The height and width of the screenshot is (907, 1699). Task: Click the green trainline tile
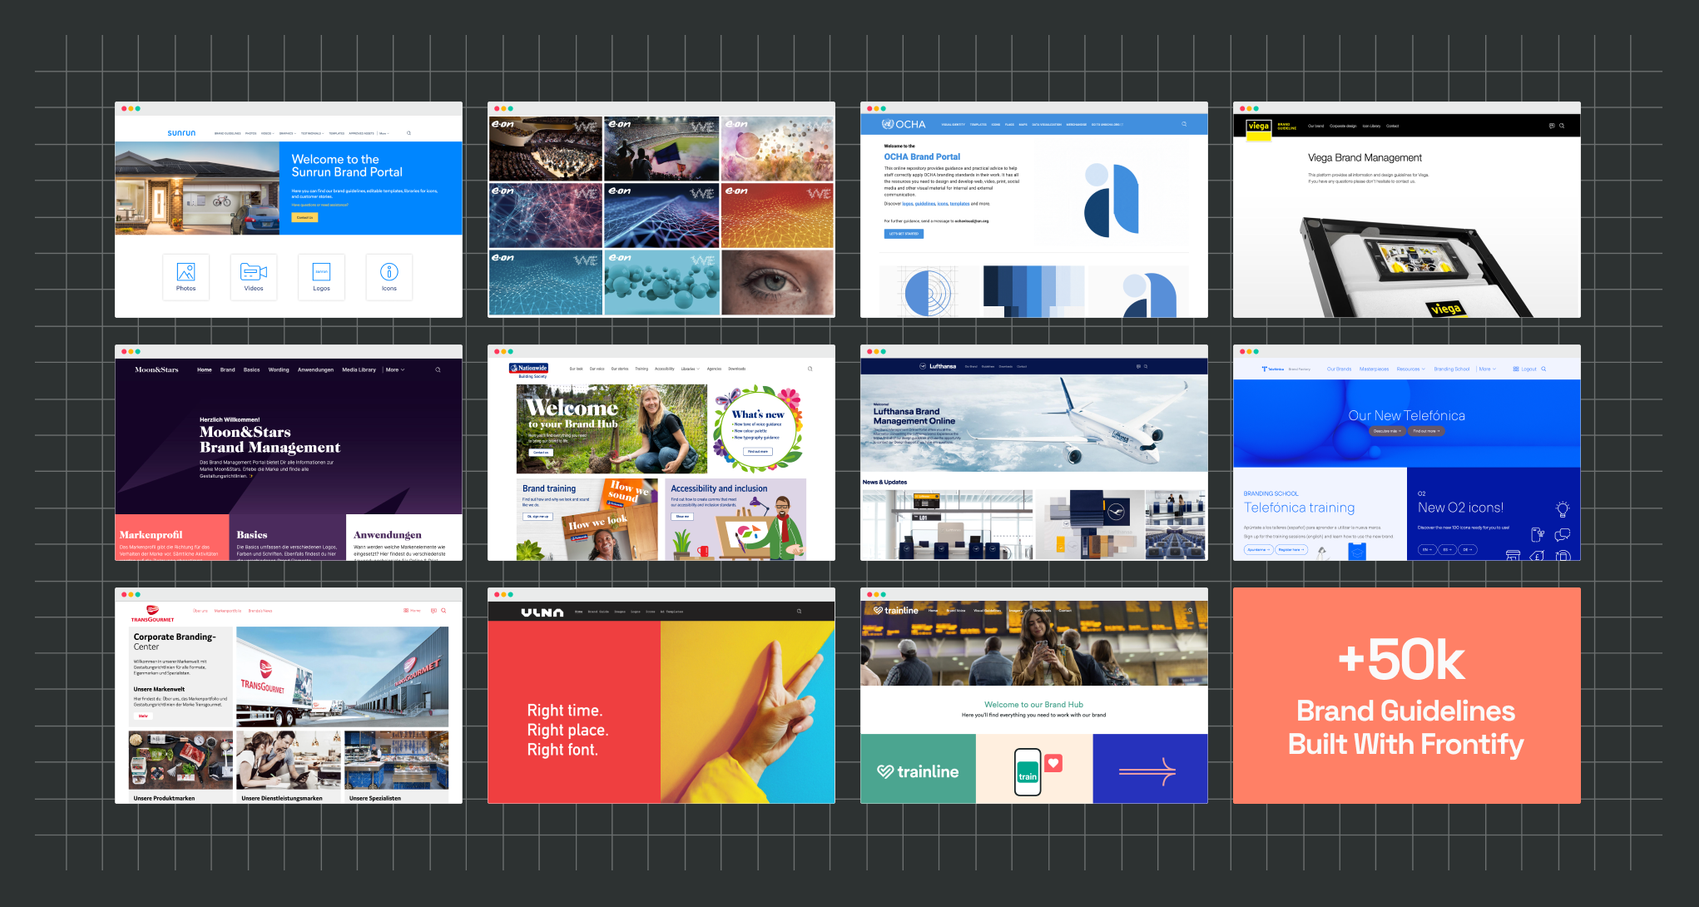coord(918,769)
